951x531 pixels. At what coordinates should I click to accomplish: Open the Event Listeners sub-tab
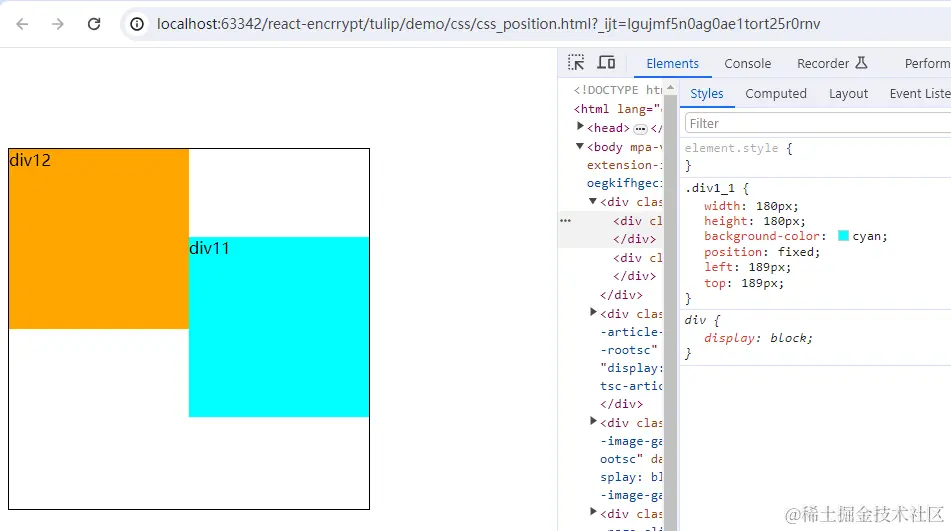click(x=919, y=94)
